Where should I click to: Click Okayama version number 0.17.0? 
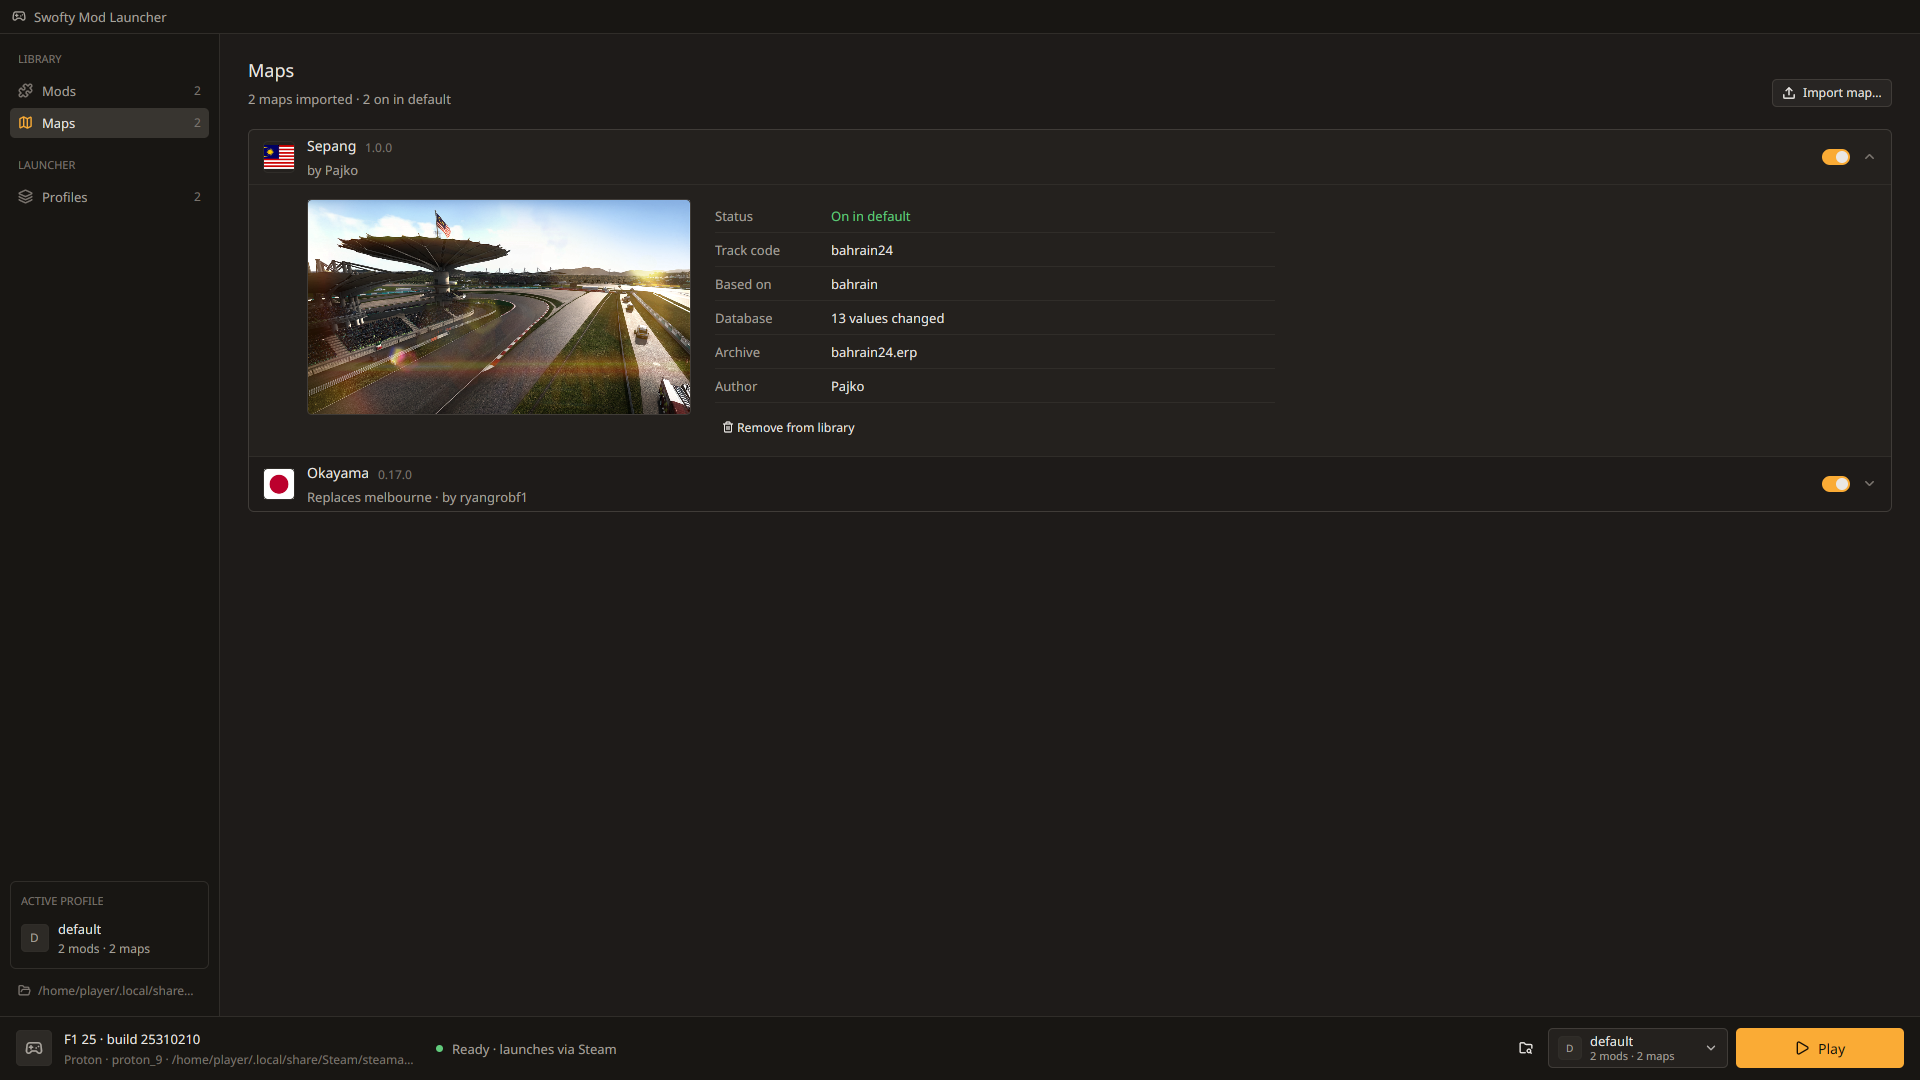[395, 475]
